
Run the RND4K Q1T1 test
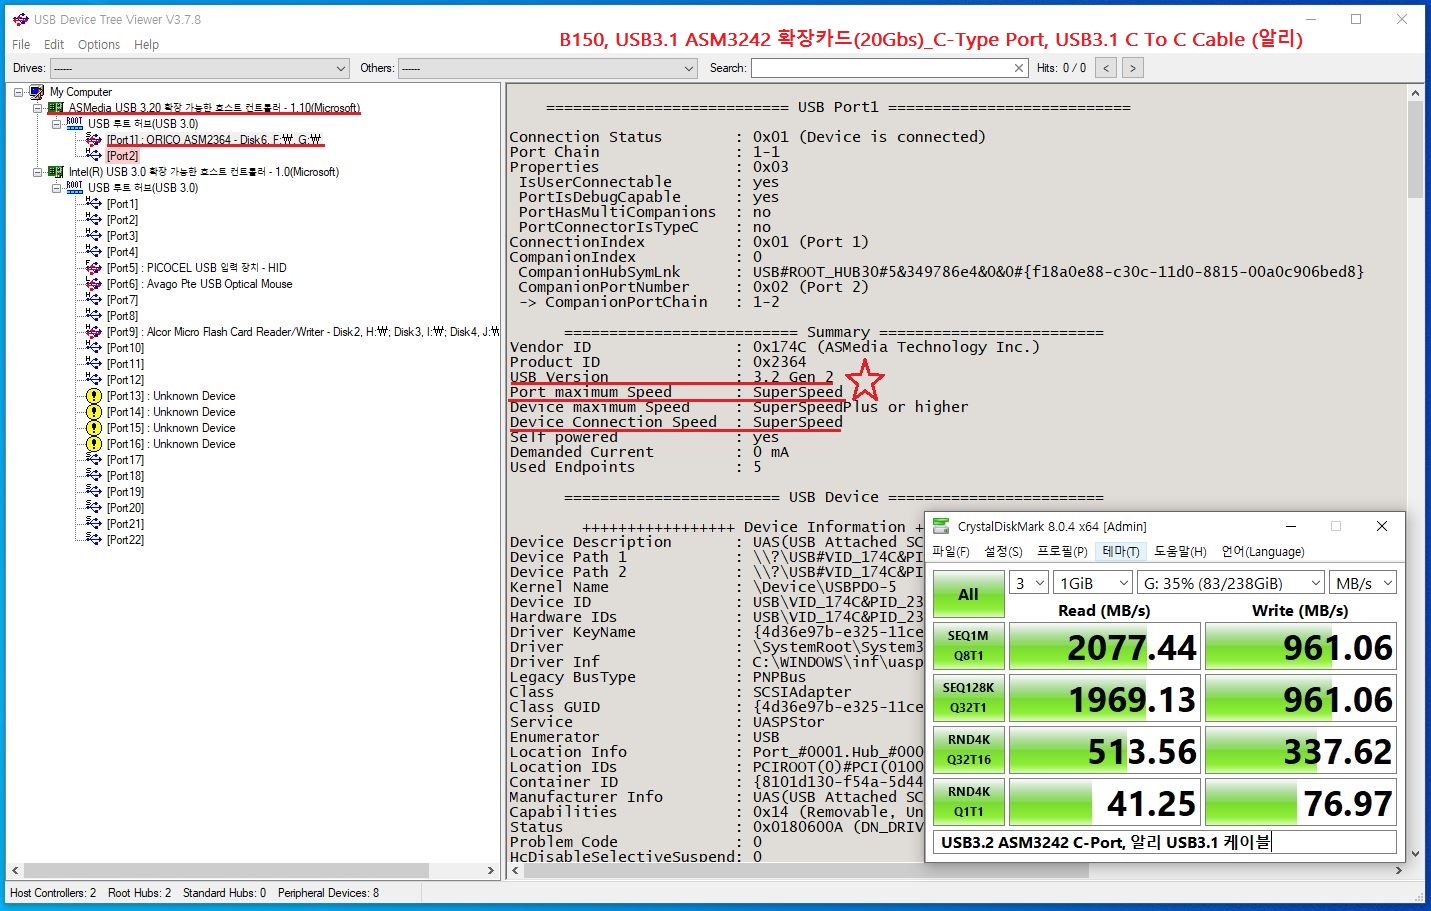point(968,802)
